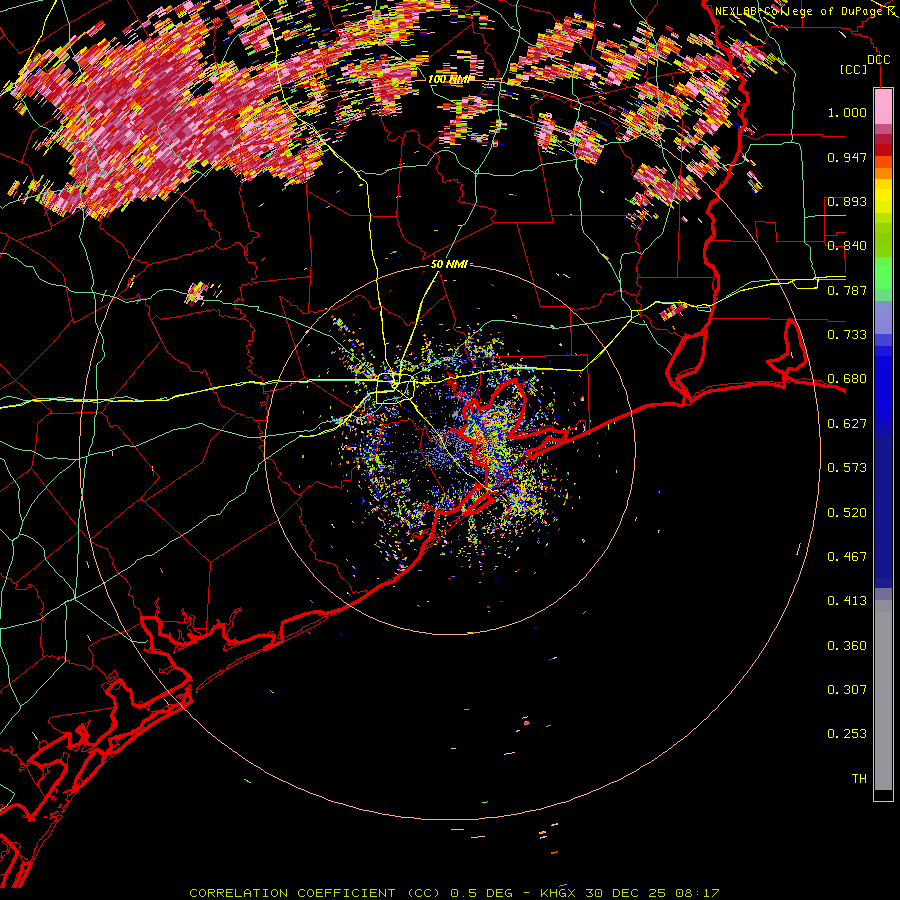This screenshot has width=900, height=900.
Task: Click the 0.840 legend value
Action: click(x=847, y=246)
